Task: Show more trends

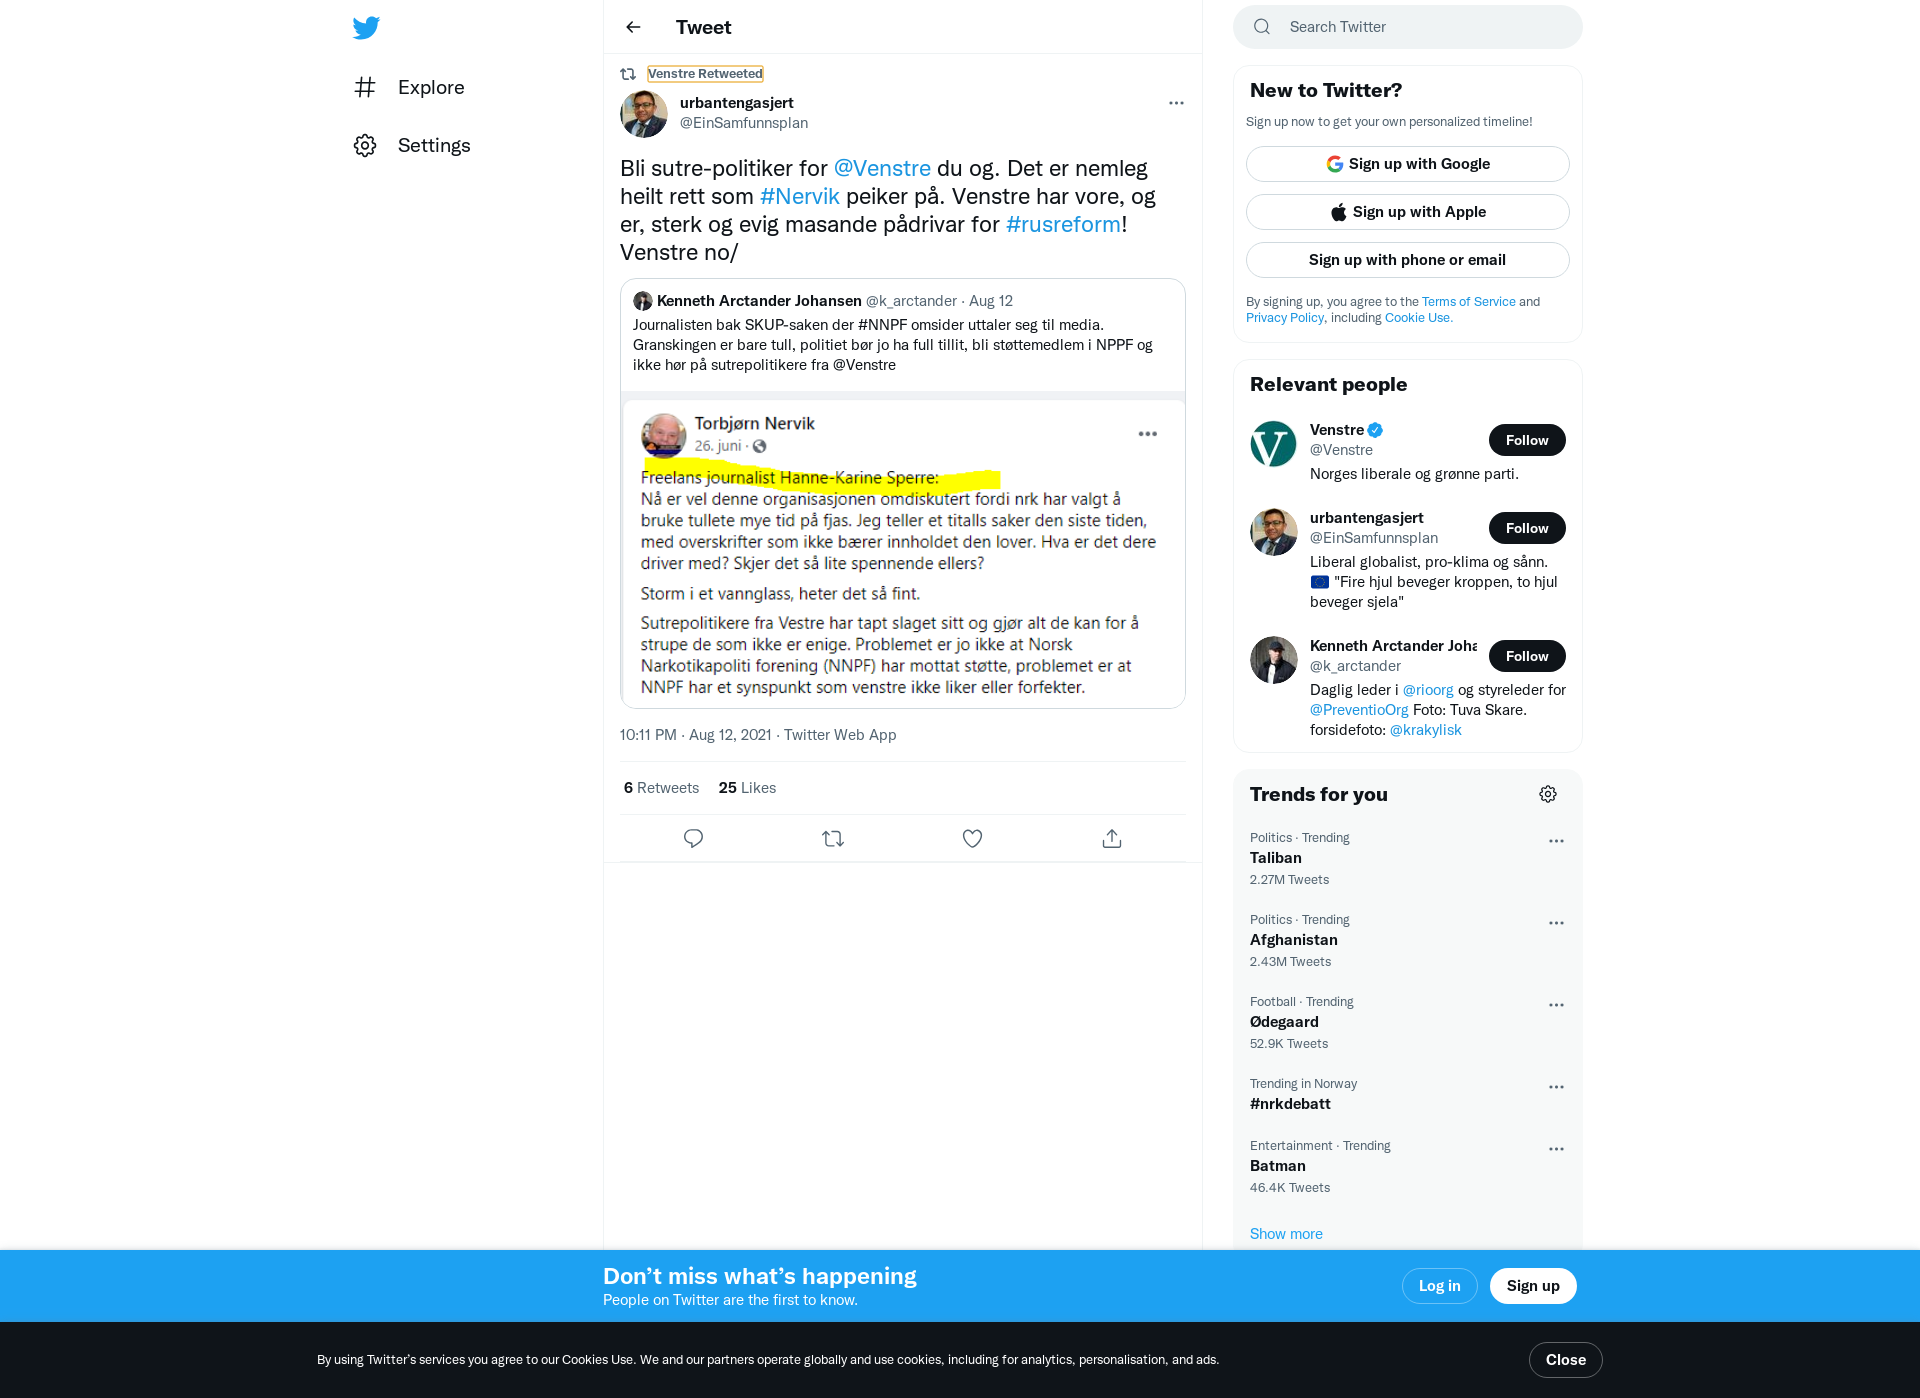Action: coord(1286,1234)
